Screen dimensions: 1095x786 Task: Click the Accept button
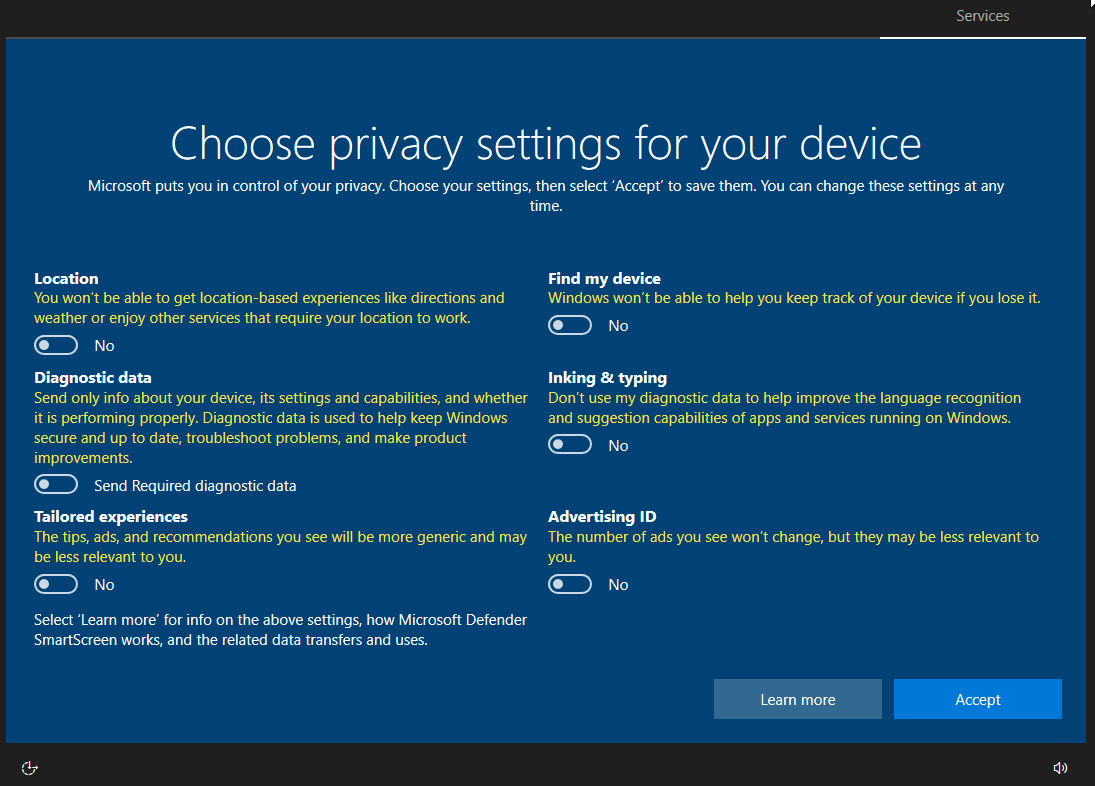(x=978, y=699)
